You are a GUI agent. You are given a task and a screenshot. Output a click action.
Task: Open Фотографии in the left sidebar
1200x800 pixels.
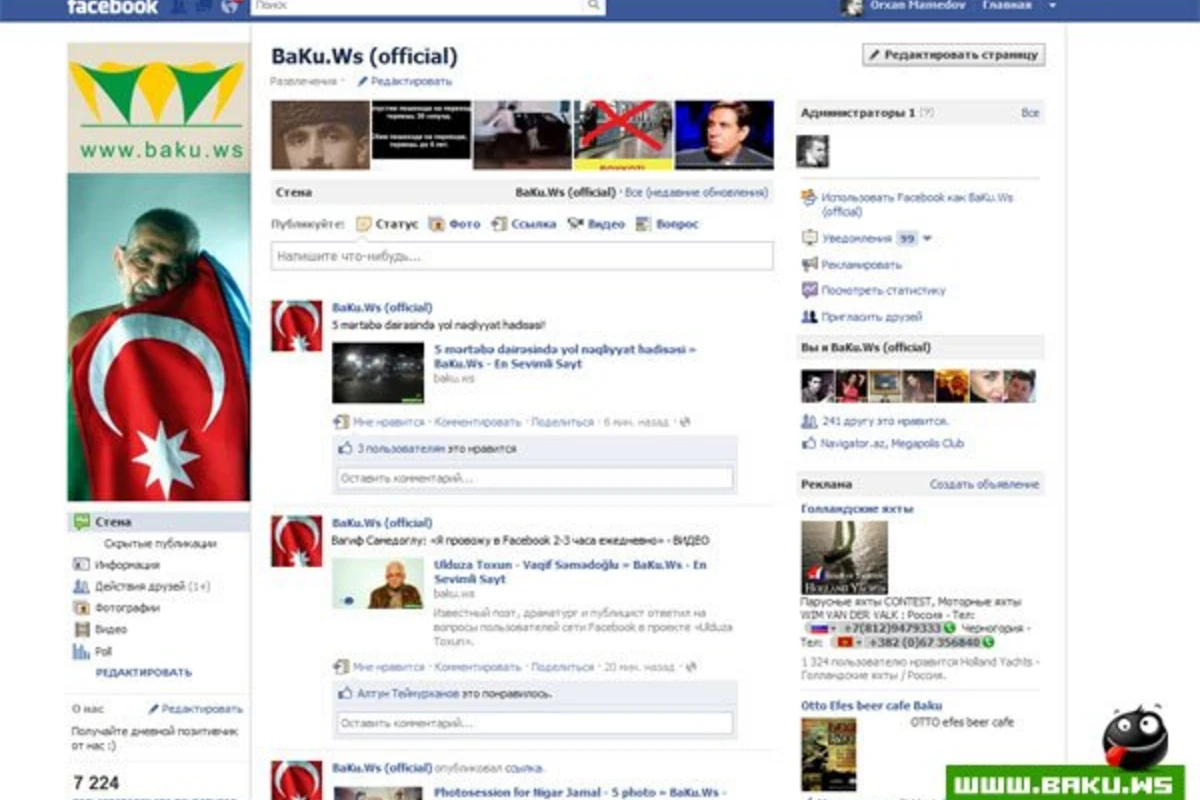coord(116,608)
